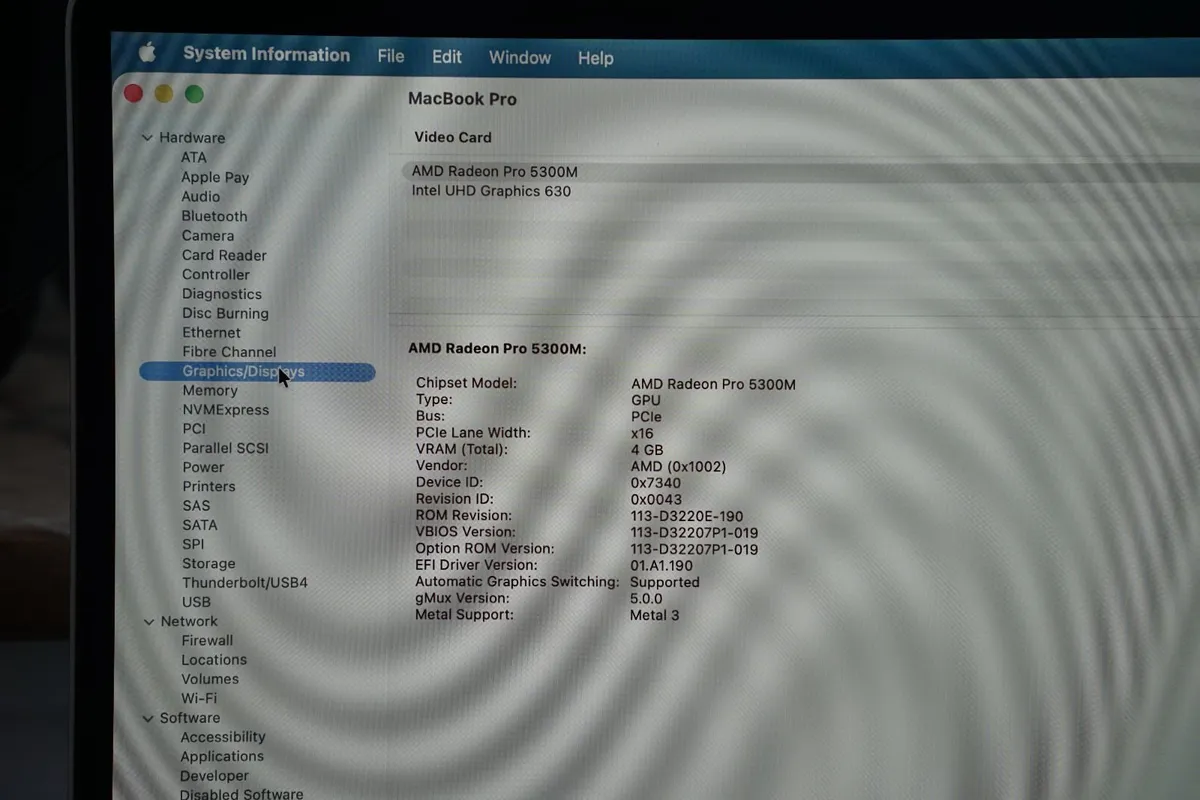This screenshot has height=800, width=1200.
Task: Select Power in the Hardware list
Action: 203,467
